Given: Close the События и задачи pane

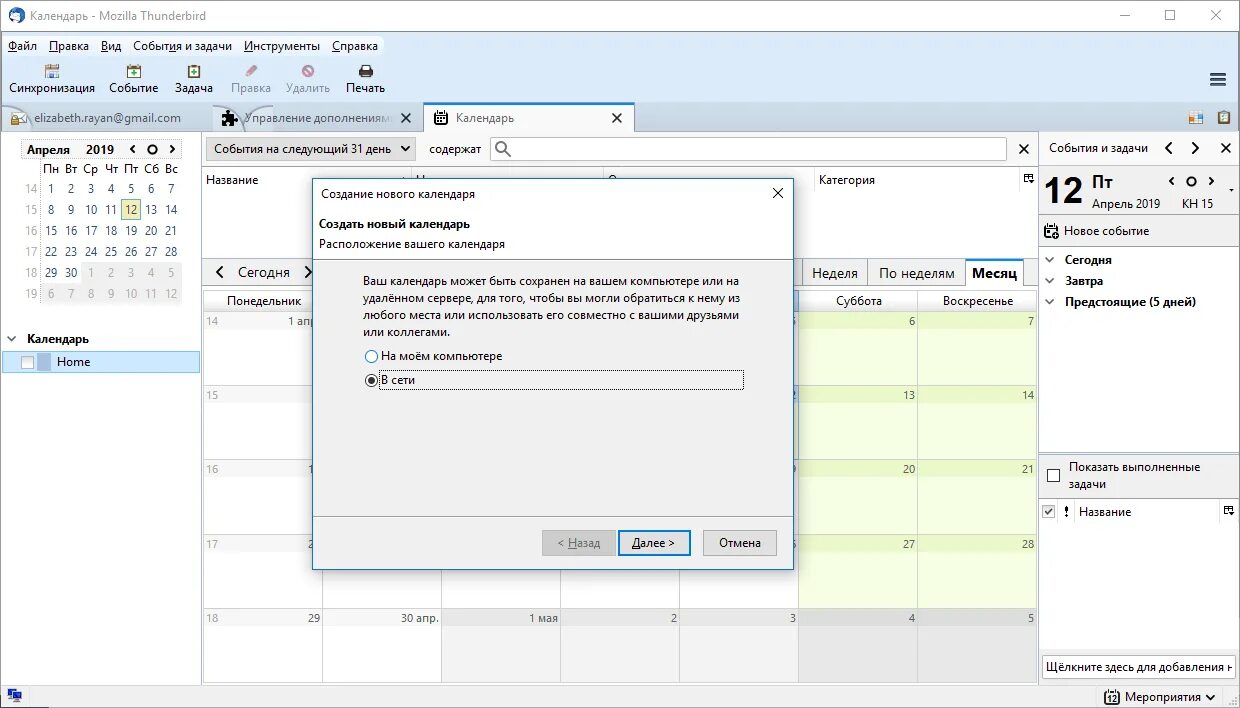Looking at the screenshot, I should (x=1226, y=148).
